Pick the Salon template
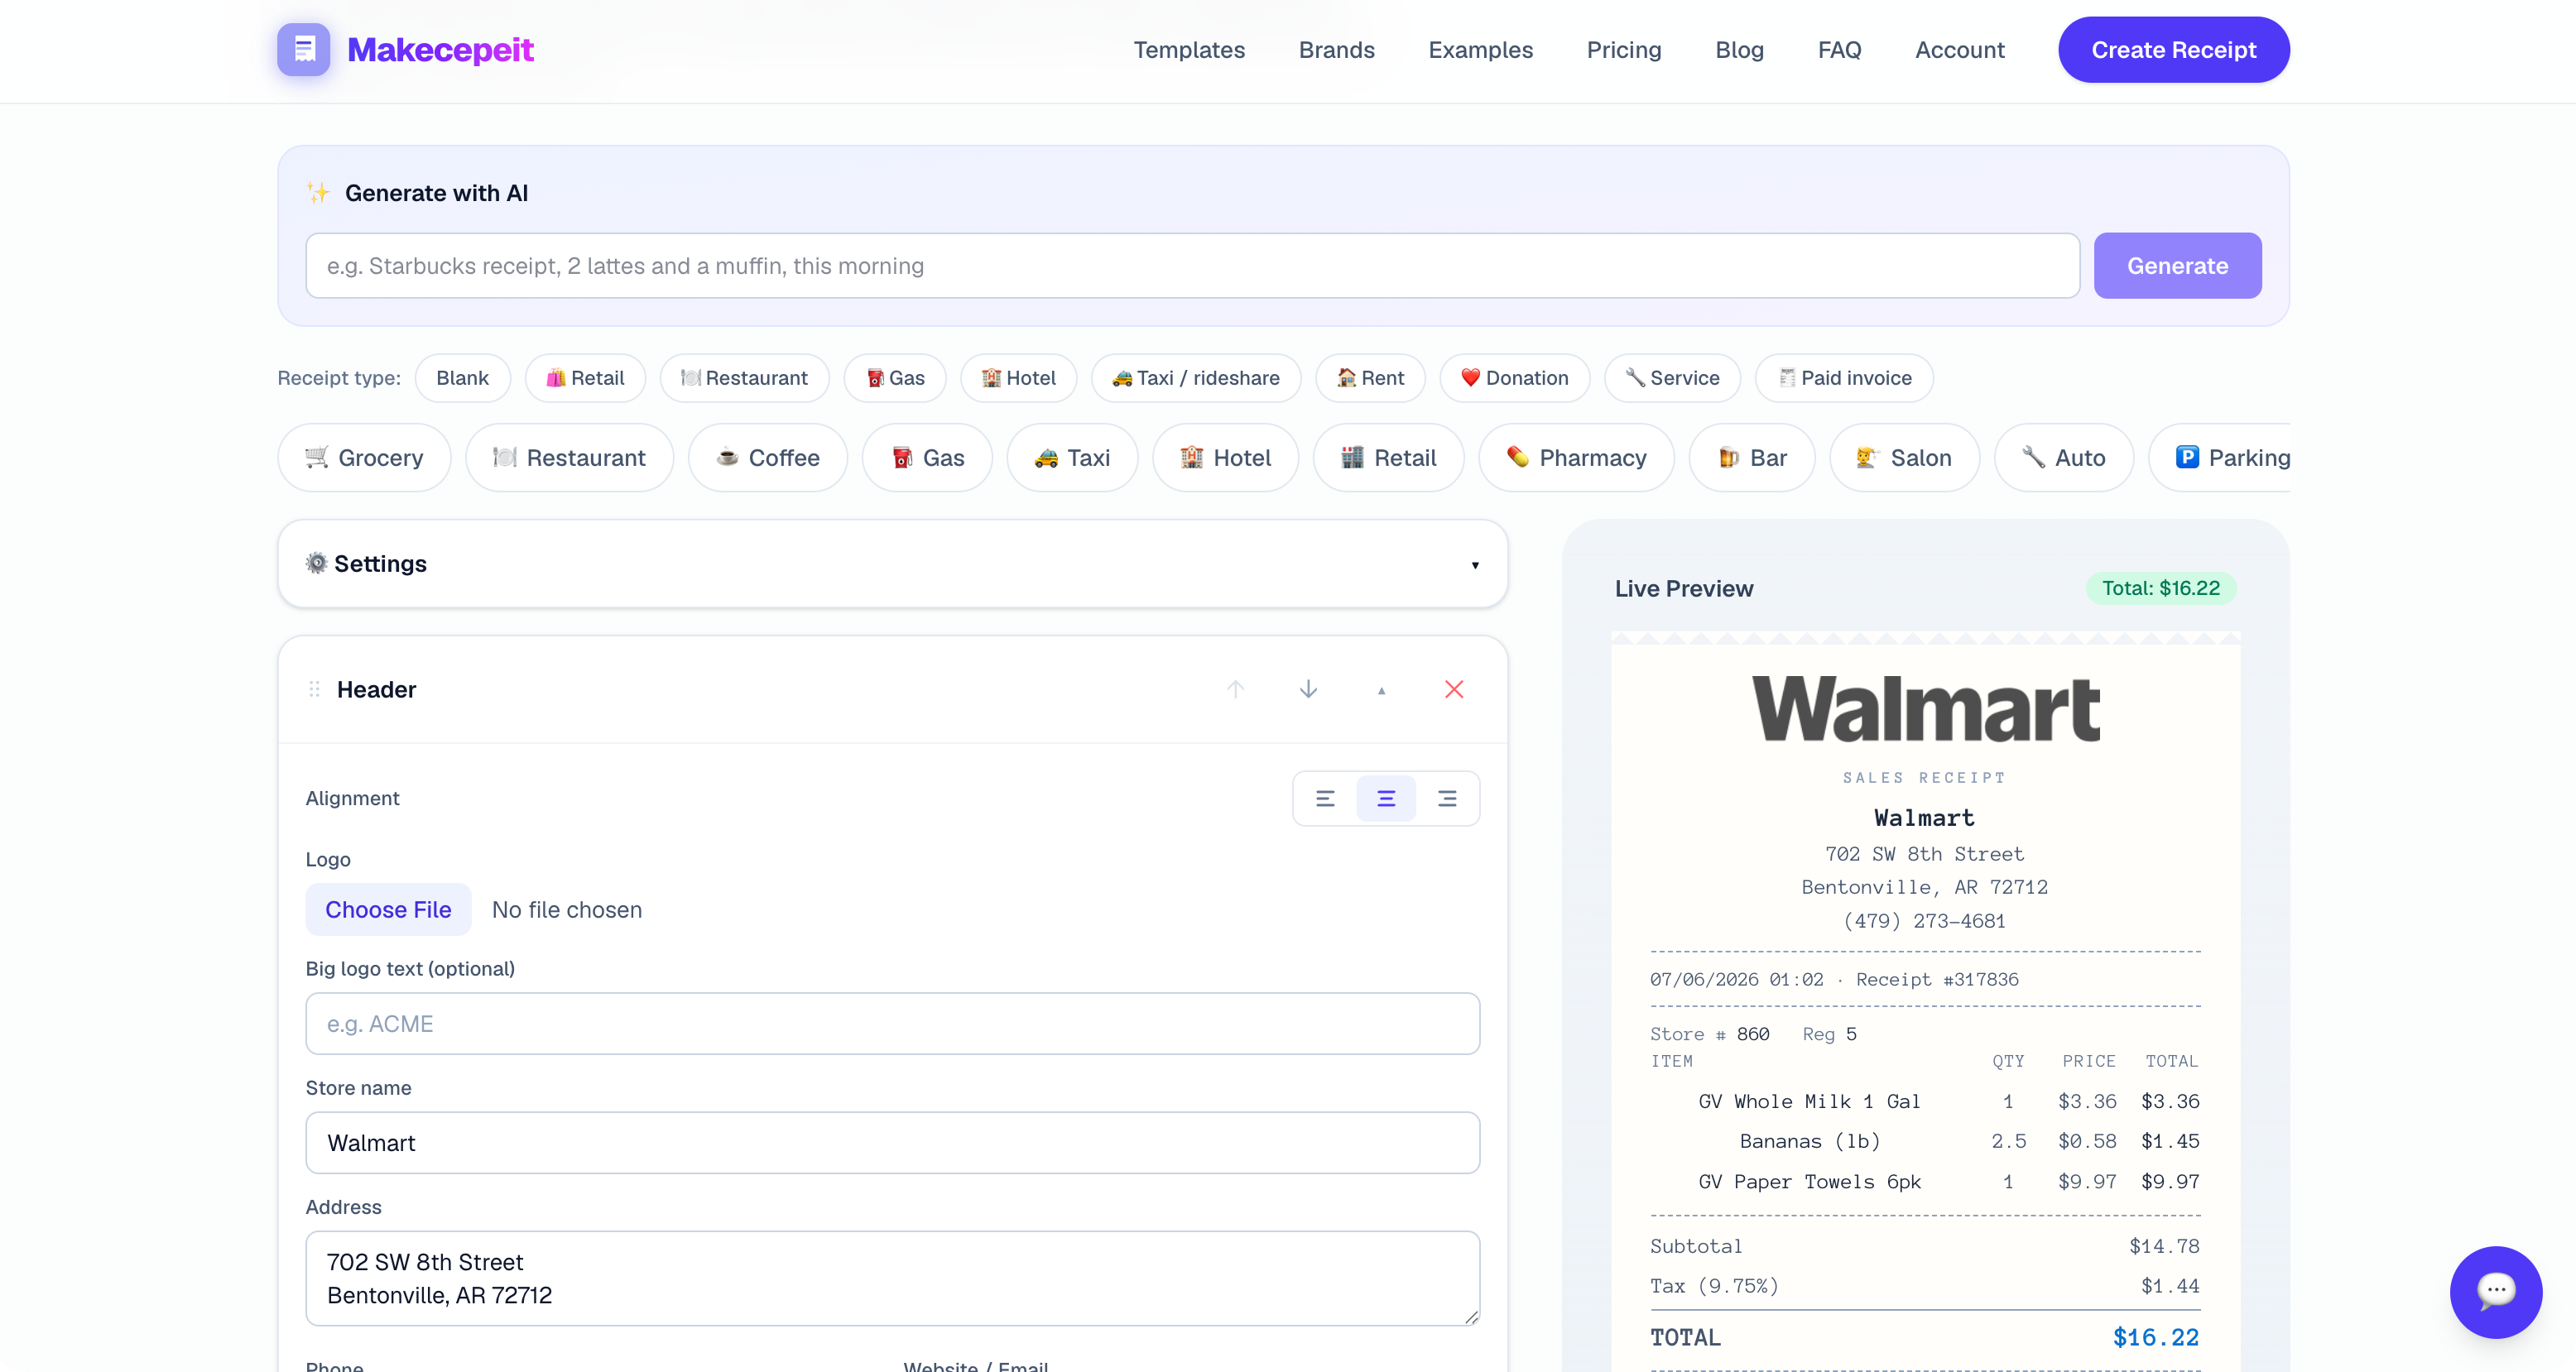This screenshot has height=1372, width=2576. pos(1904,457)
